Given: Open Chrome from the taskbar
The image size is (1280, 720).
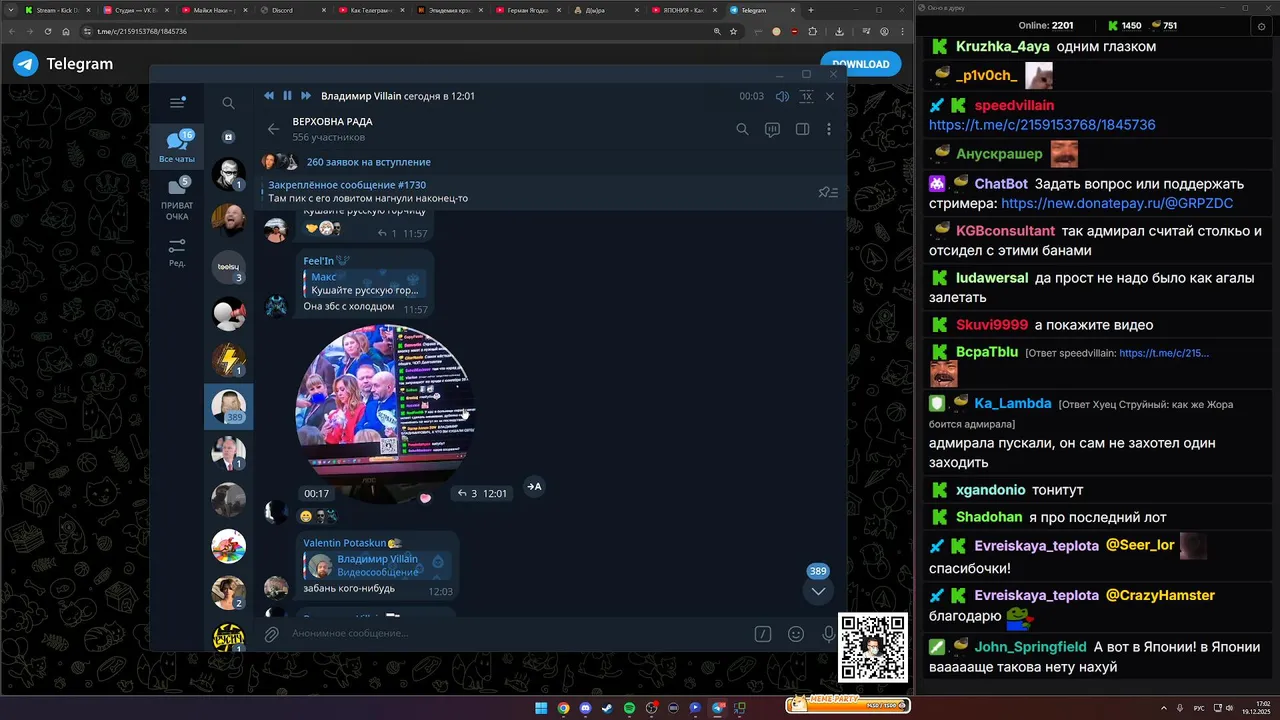Looking at the screenshot, I should tap(563, 708).
